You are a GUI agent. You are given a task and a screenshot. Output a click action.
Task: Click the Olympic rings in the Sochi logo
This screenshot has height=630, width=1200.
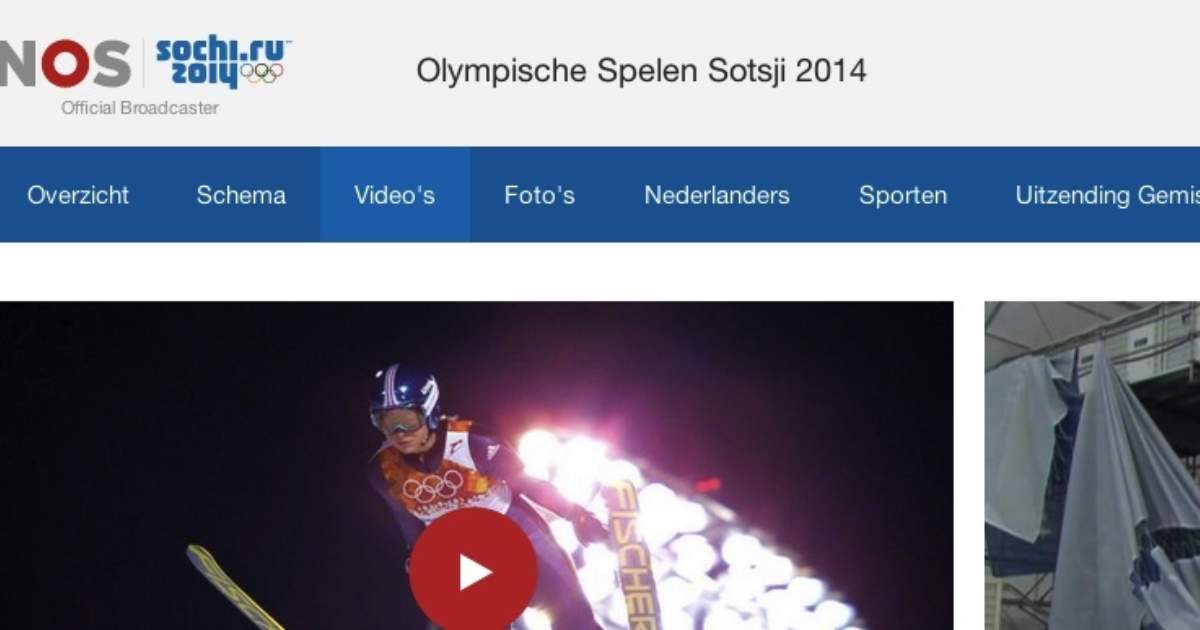pyautogui.click(x=262, y=73)
